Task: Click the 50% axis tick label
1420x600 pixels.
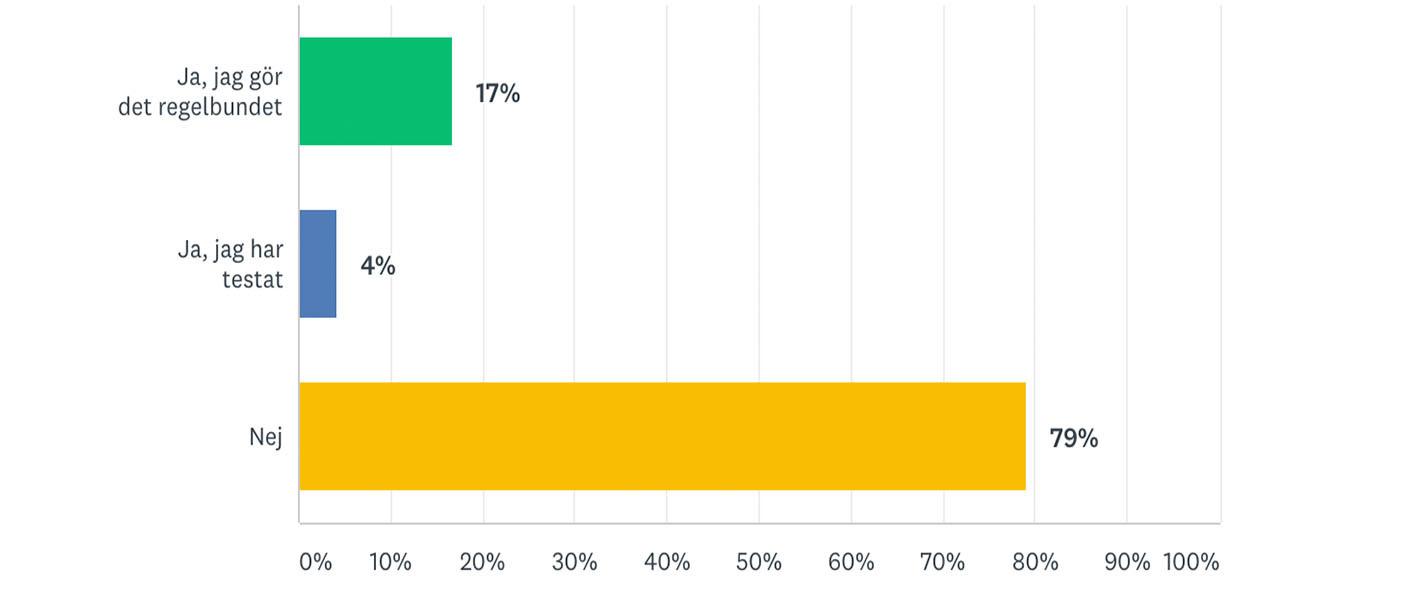Action: [759, 562]
